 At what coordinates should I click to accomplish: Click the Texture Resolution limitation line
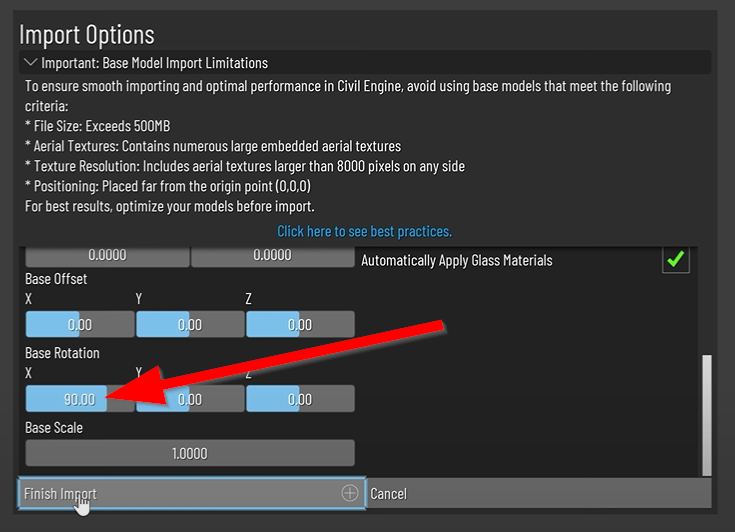(245, 166)
